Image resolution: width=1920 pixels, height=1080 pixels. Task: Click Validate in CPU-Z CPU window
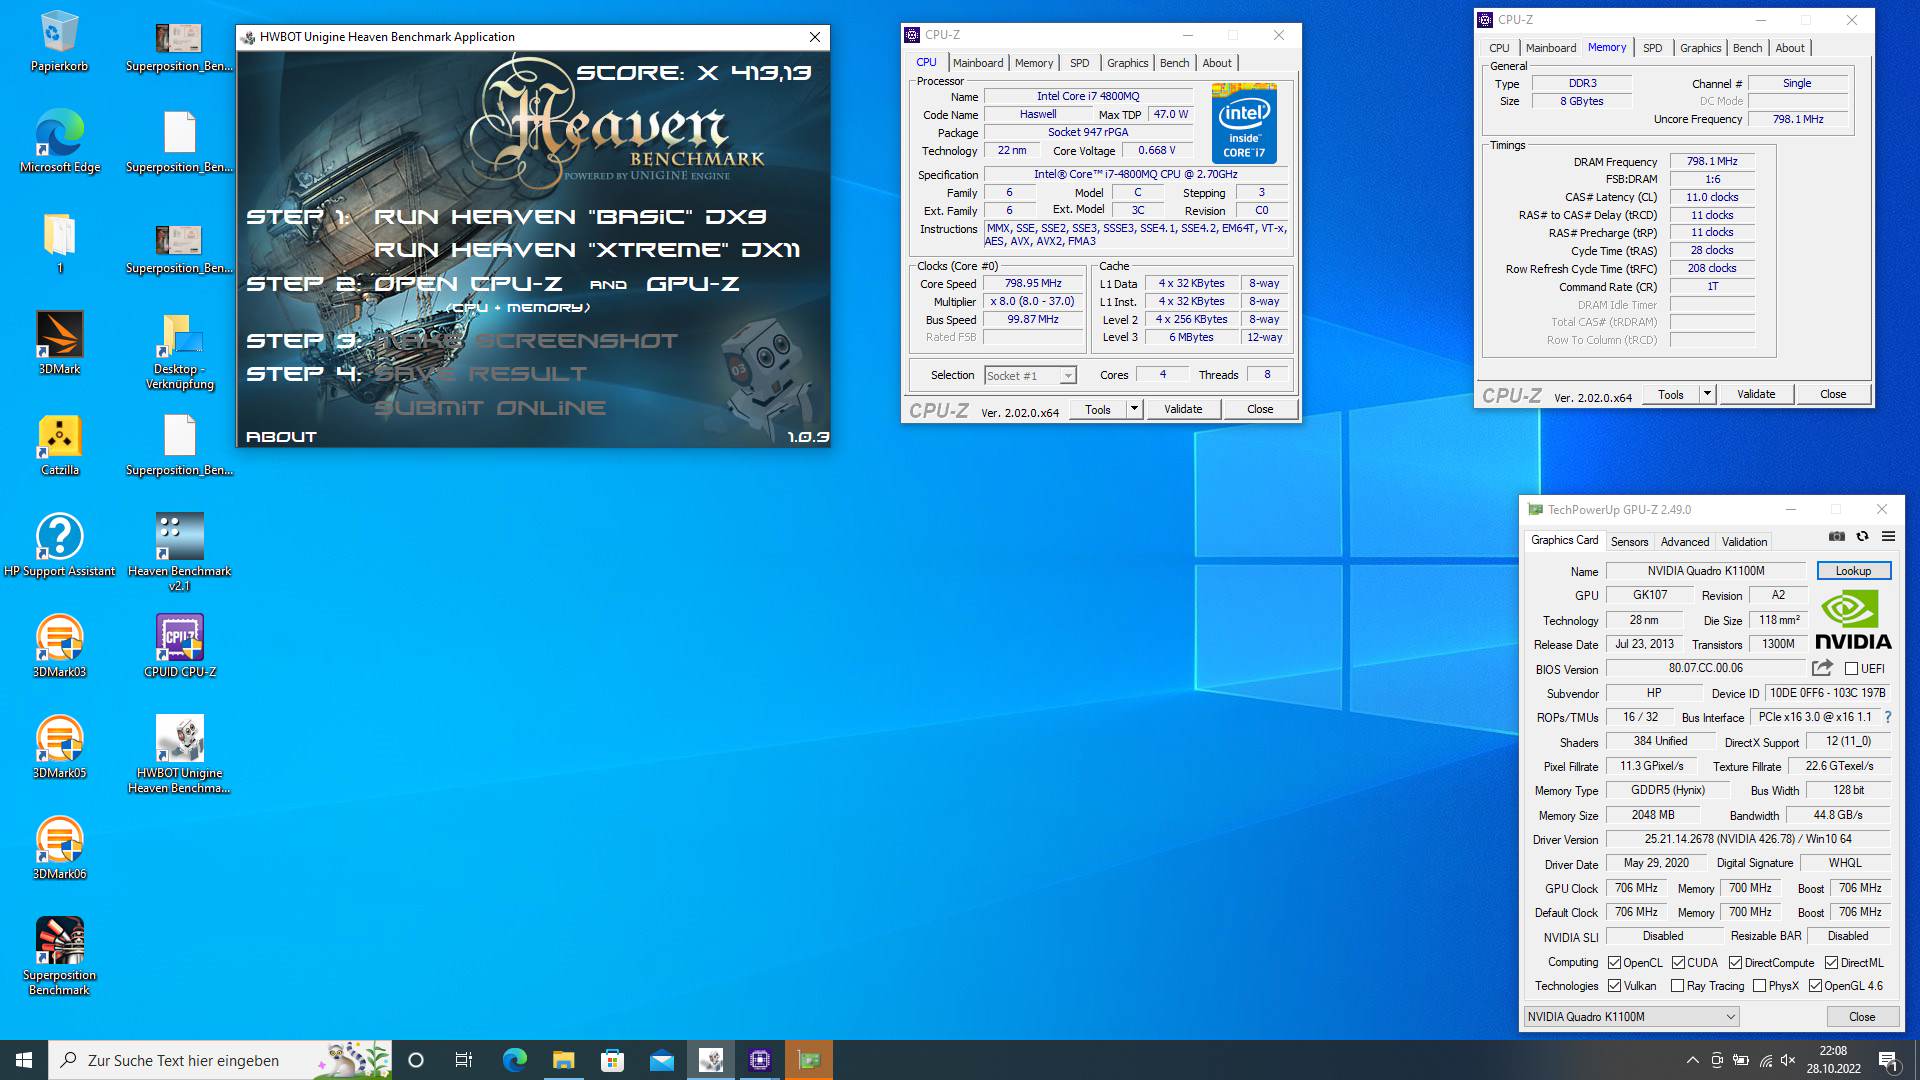tap(1183, 409)
